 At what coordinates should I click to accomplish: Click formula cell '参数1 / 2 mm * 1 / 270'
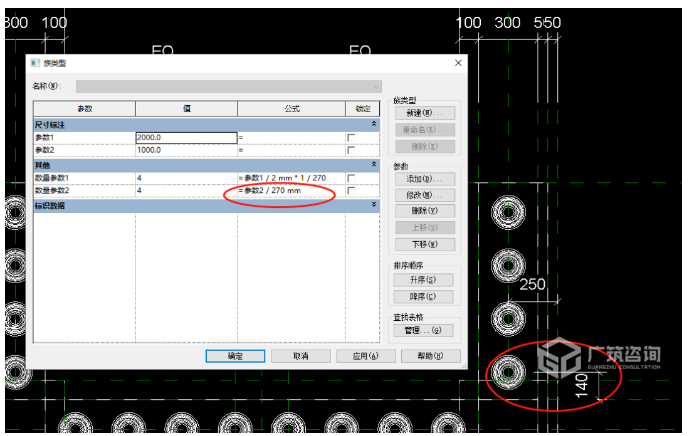(x=291, y=178)
